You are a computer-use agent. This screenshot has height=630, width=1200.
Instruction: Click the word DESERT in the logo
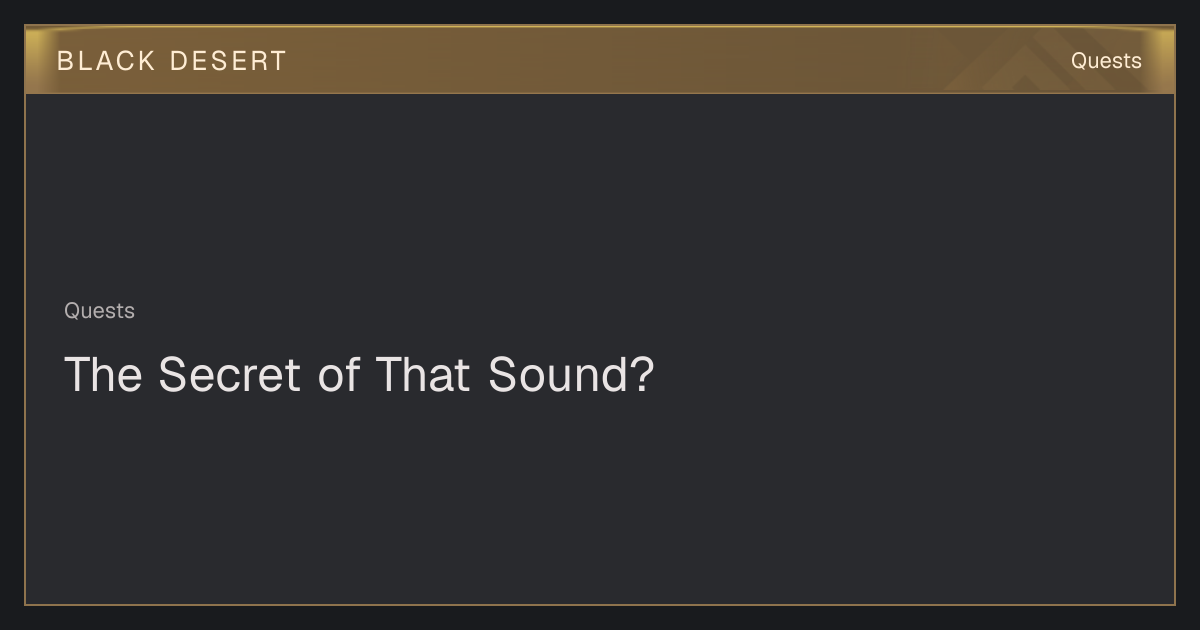click(229, 61)
